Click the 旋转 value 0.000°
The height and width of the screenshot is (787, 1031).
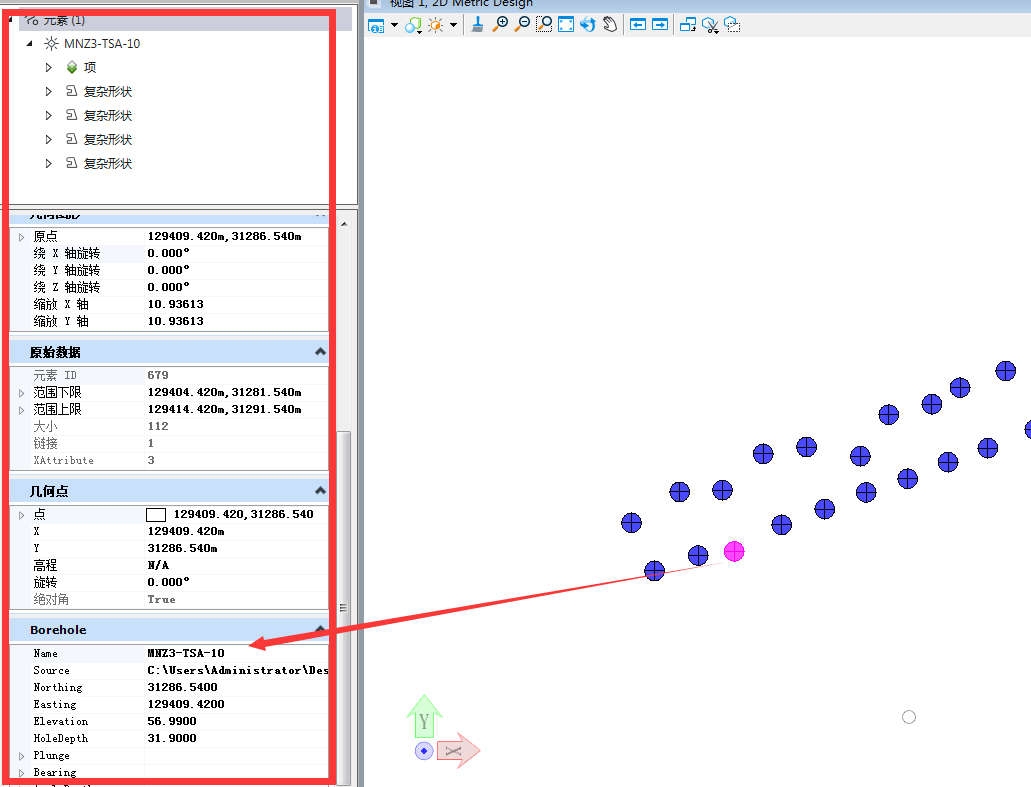[x=168, y=583]
